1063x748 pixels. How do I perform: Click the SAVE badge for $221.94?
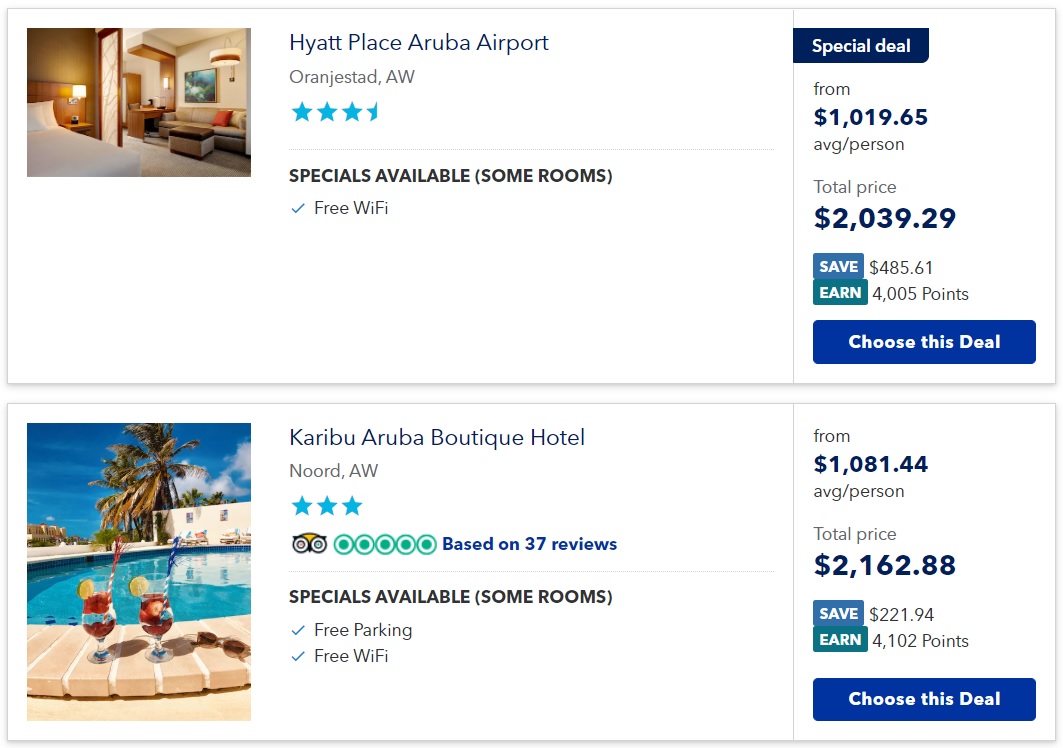pos(839,614)
